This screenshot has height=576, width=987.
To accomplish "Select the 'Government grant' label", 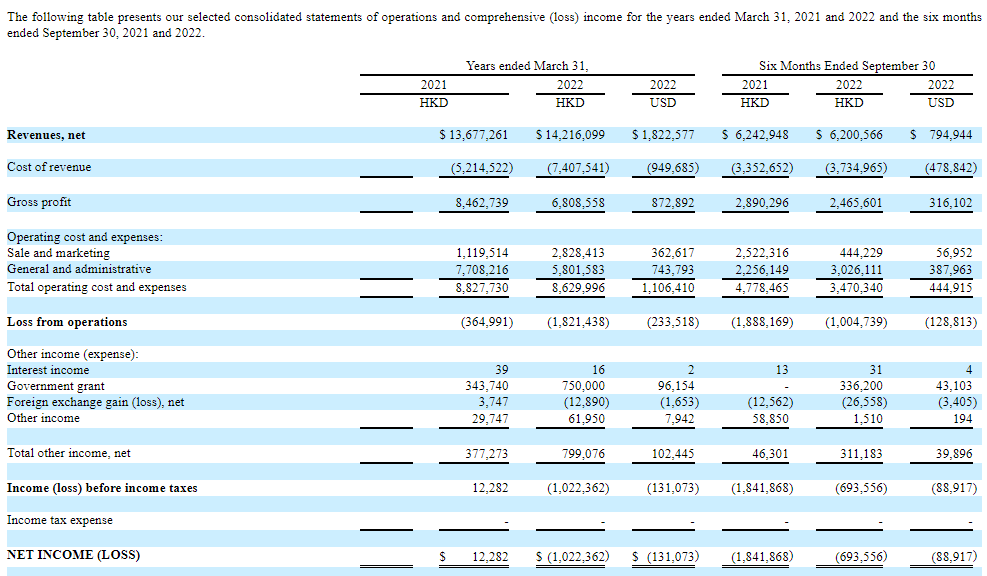I will point(56,386).
